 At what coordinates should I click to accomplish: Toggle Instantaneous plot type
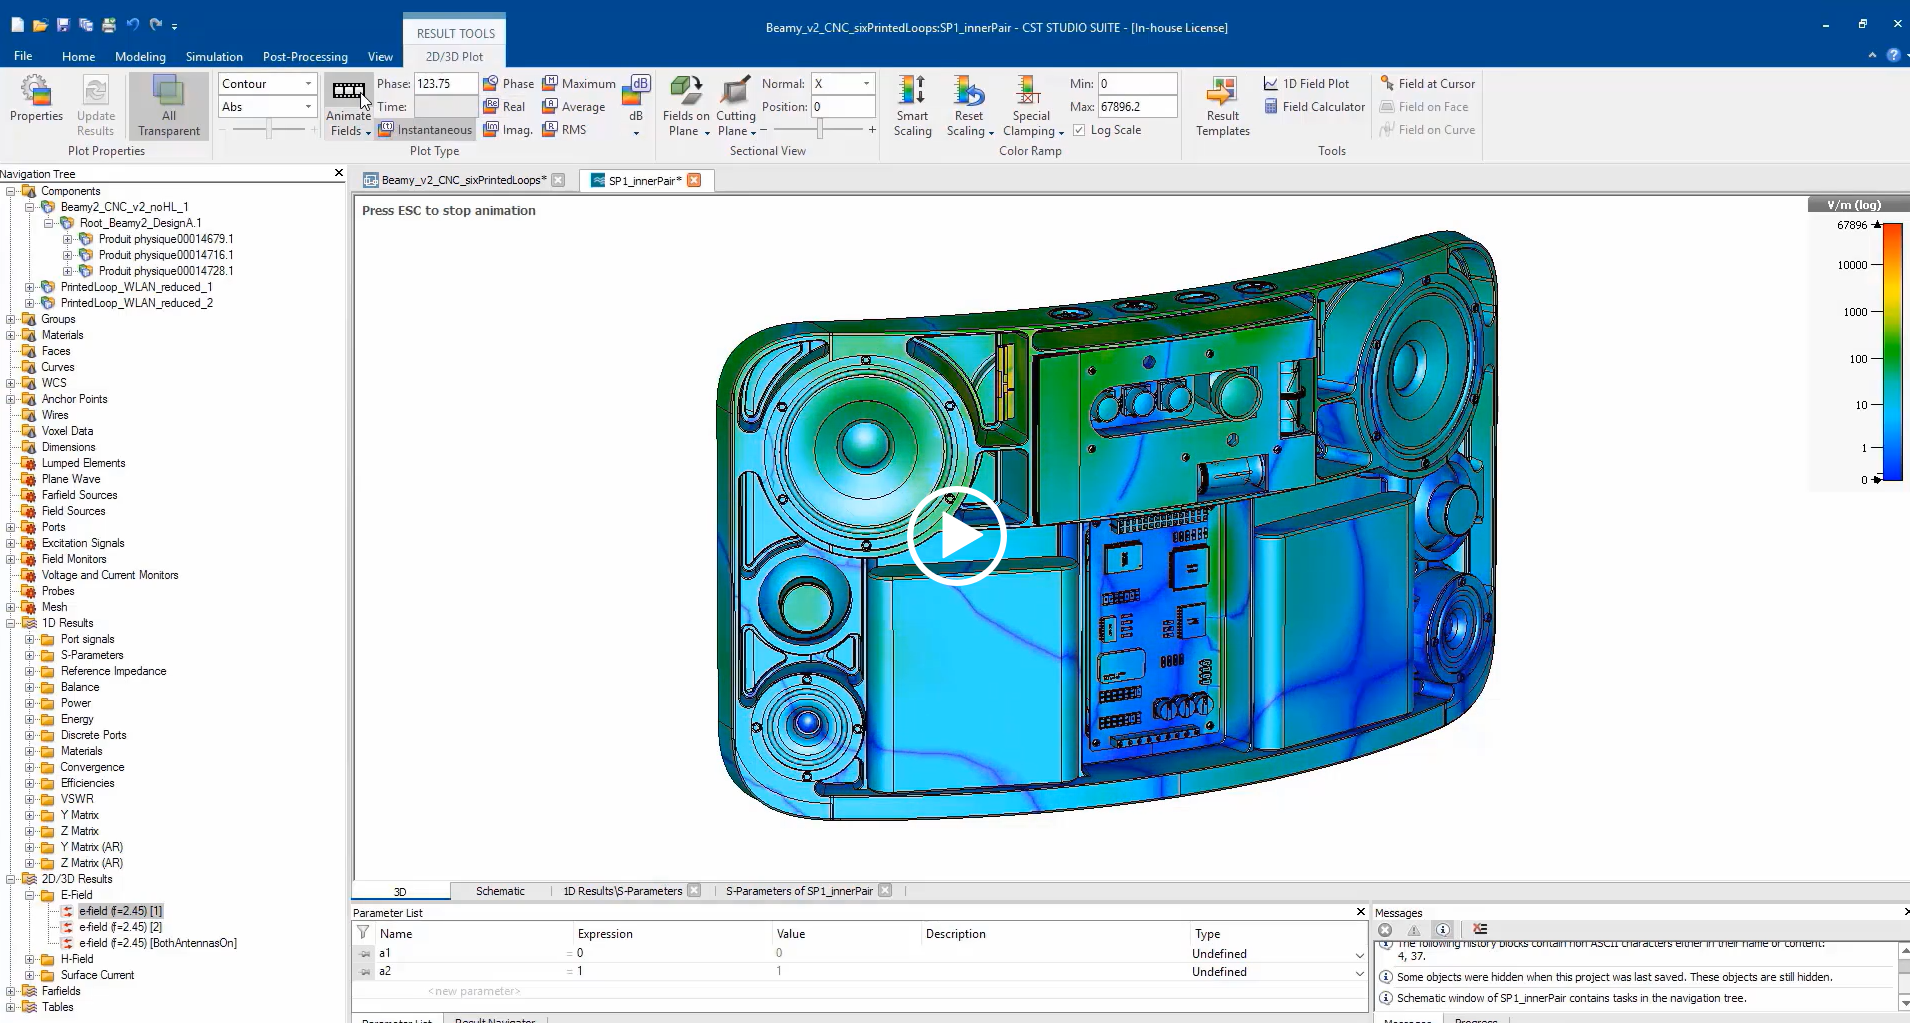tap(425, 130)
